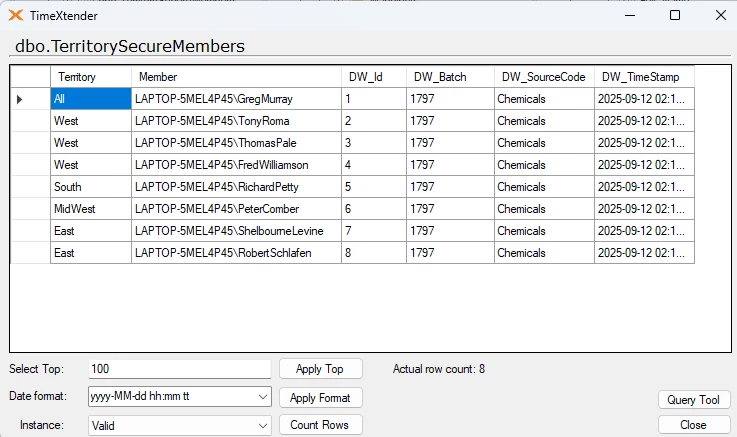Click the Apply Top button

tap(321, 369)
